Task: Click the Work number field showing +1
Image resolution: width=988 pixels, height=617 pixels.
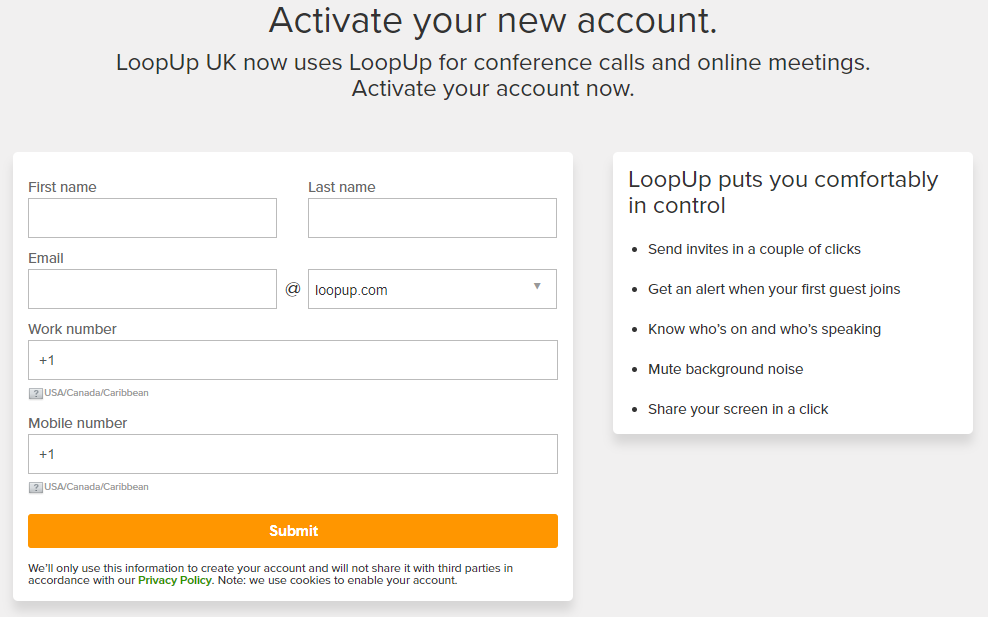Action: point(293,359)
